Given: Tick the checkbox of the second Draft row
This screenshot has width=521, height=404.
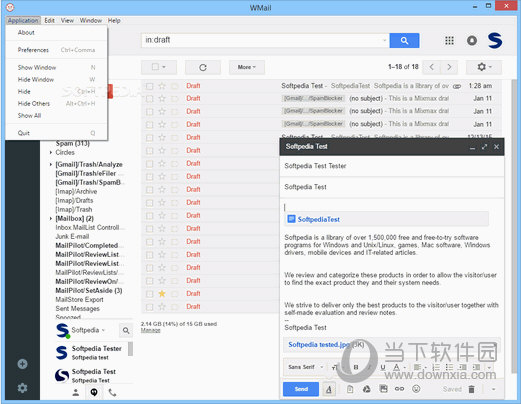Looking at the screenshot, I should pyautogui.click(x=149, y=99).
